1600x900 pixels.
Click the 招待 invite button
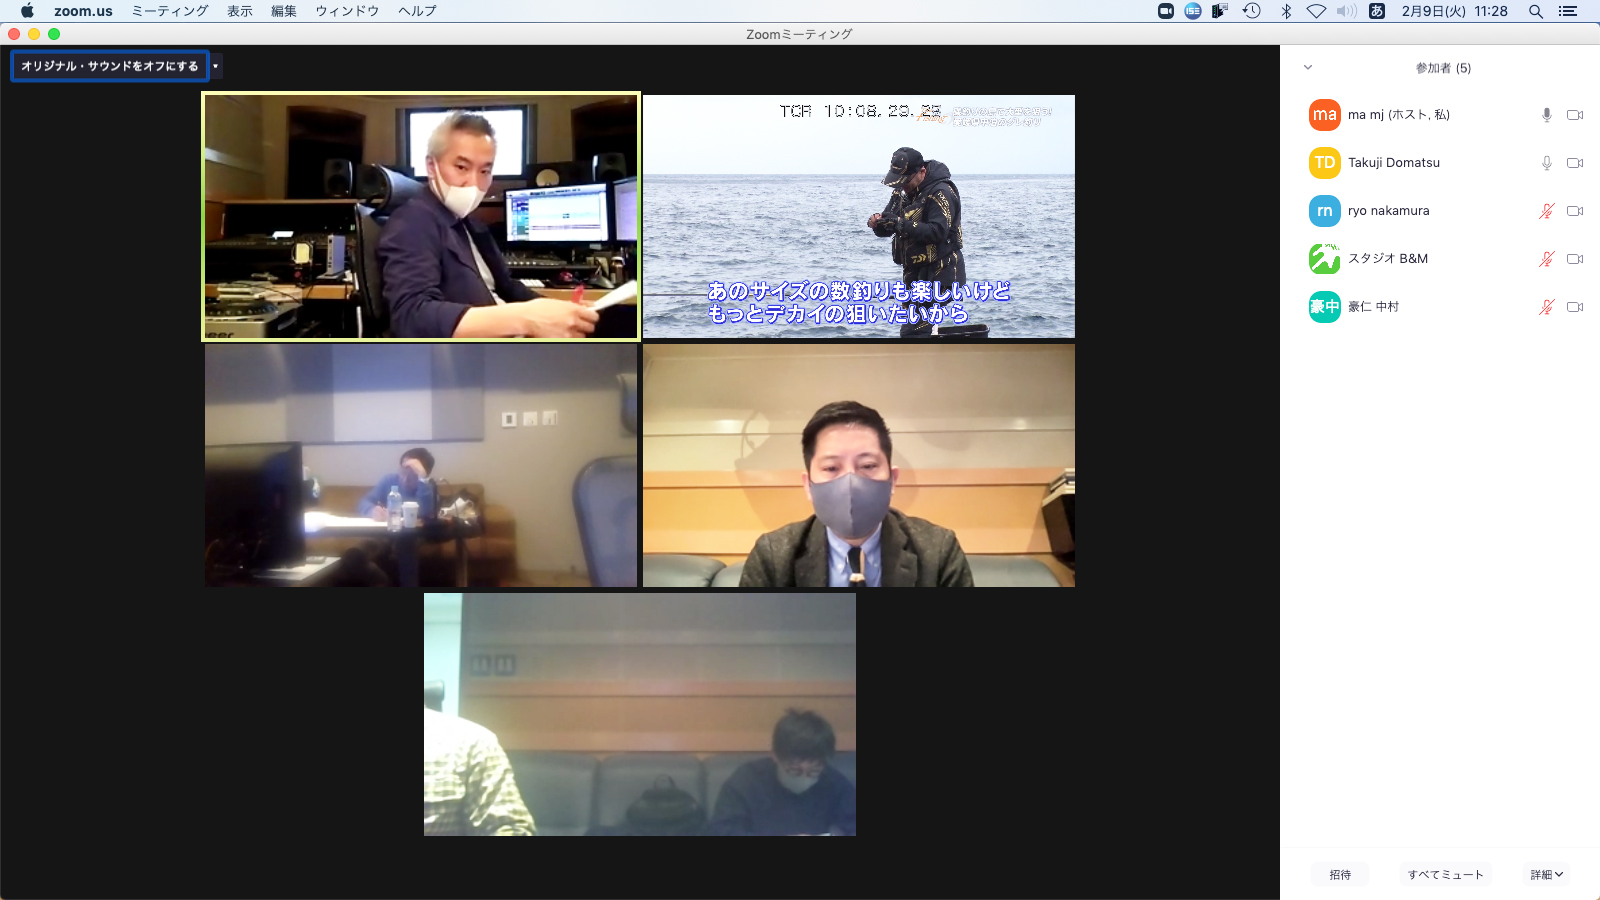1340,875
